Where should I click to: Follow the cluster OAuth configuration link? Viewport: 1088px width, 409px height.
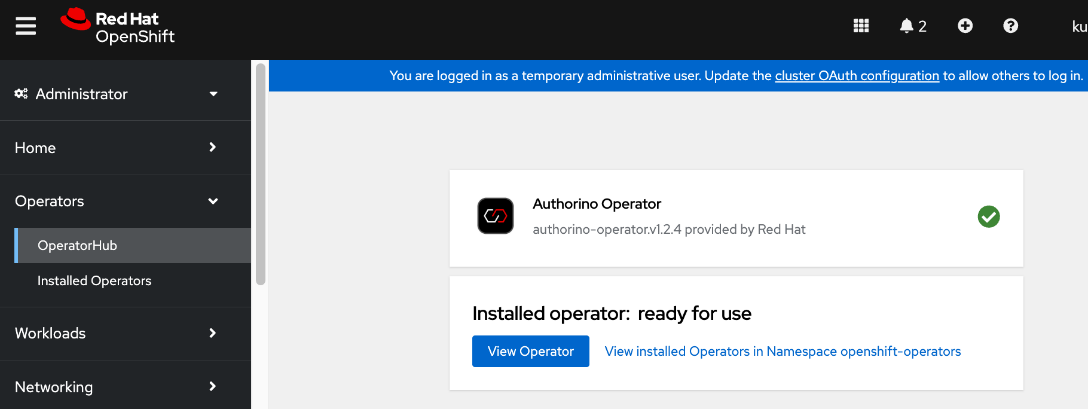pos(857,76)
